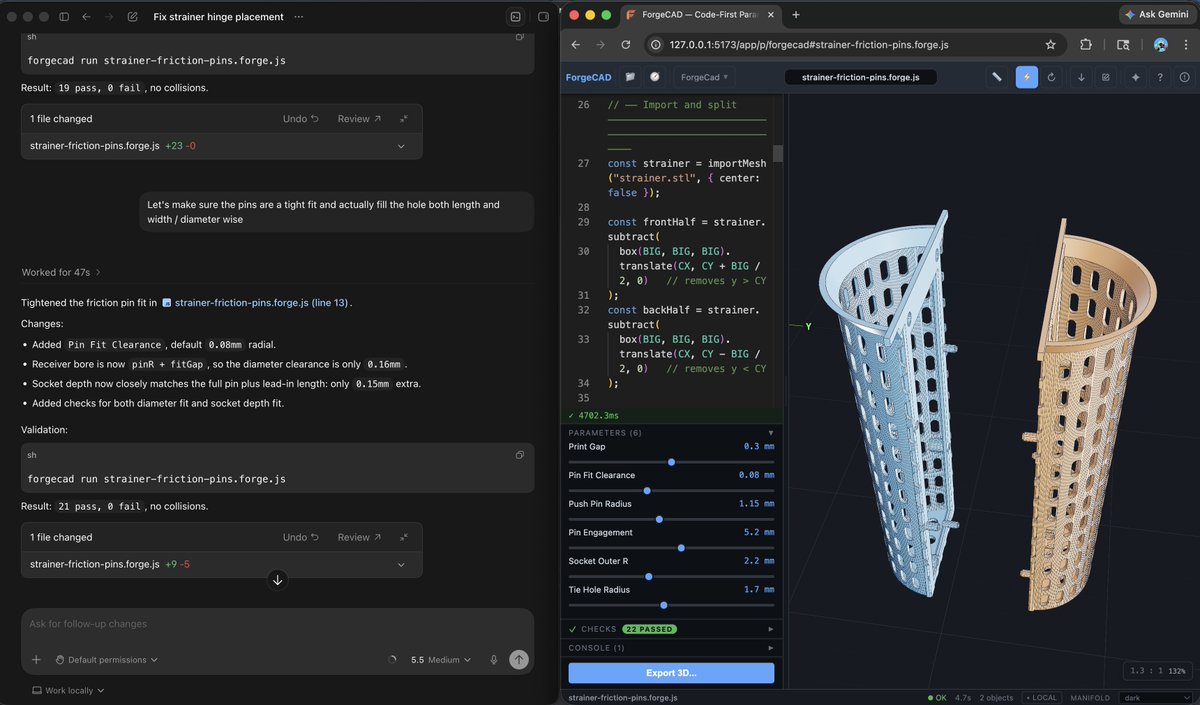Undo the first file change

300,118
